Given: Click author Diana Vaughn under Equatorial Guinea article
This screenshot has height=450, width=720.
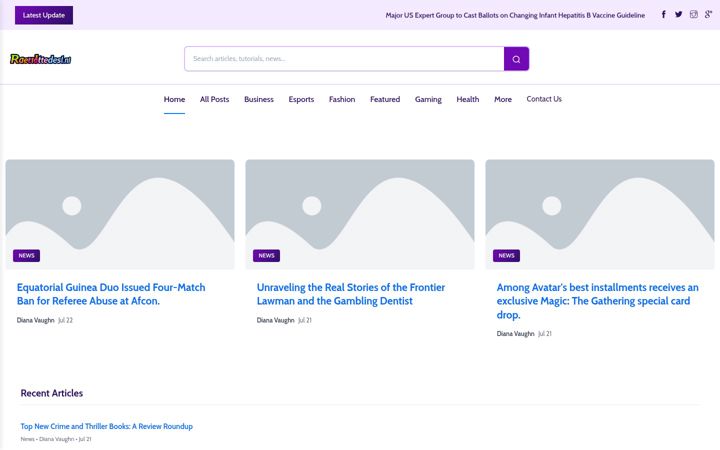Looking at the screenshot, I should coord(35,320).
